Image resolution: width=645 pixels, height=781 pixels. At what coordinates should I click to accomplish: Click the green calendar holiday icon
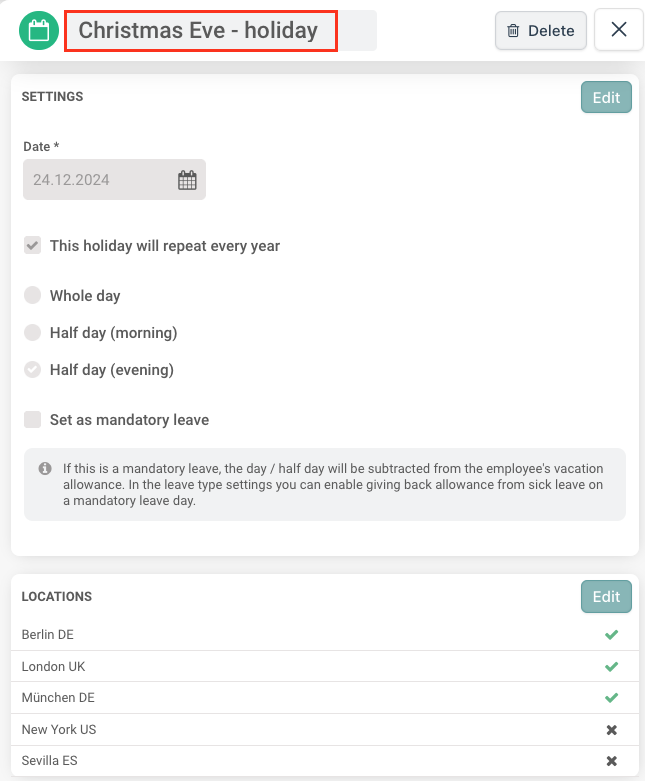[38, 31]
